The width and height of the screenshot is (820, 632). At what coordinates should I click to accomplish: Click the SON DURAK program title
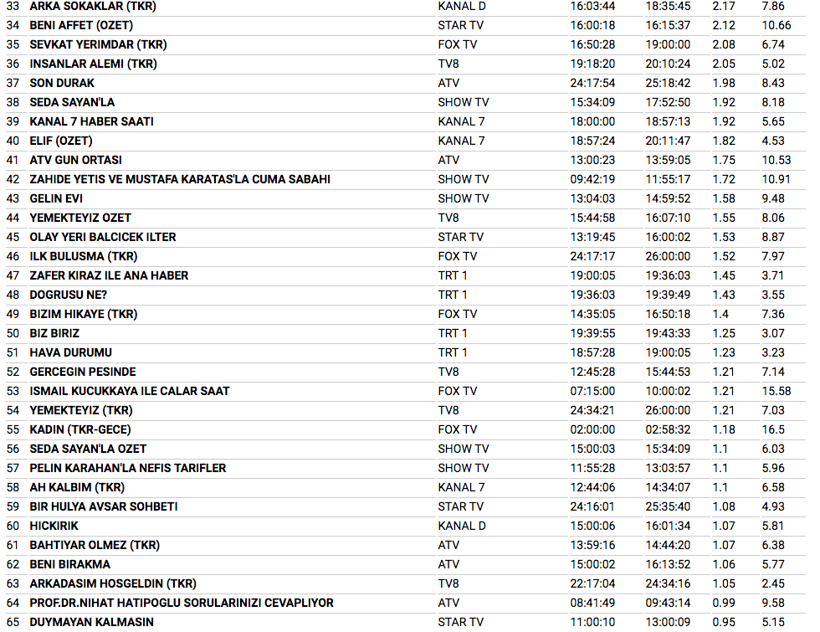(x=62, y=83)
